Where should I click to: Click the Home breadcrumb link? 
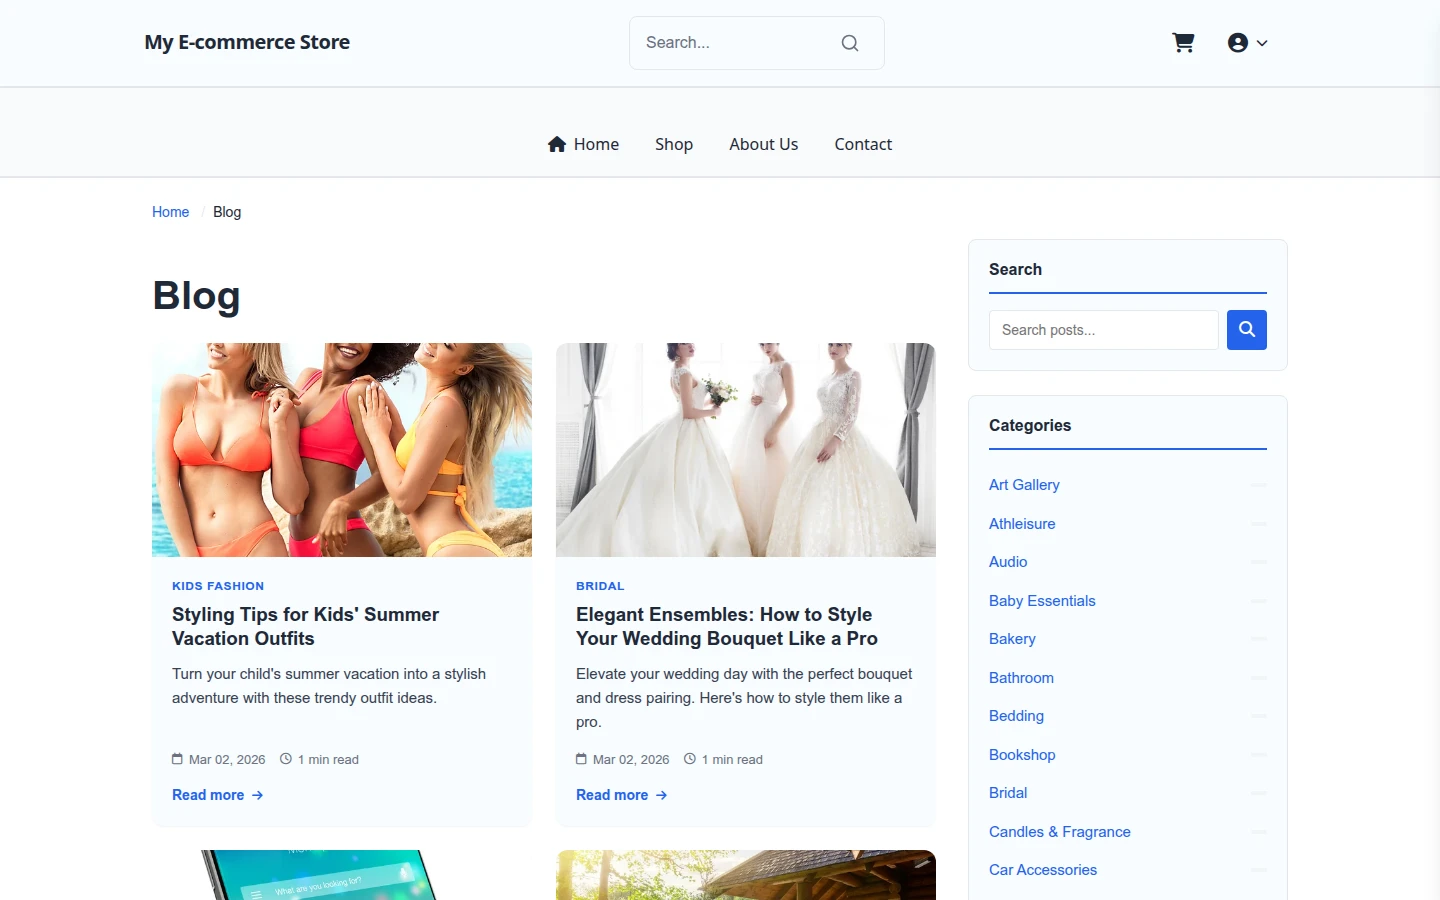click(x=170, y=212)
